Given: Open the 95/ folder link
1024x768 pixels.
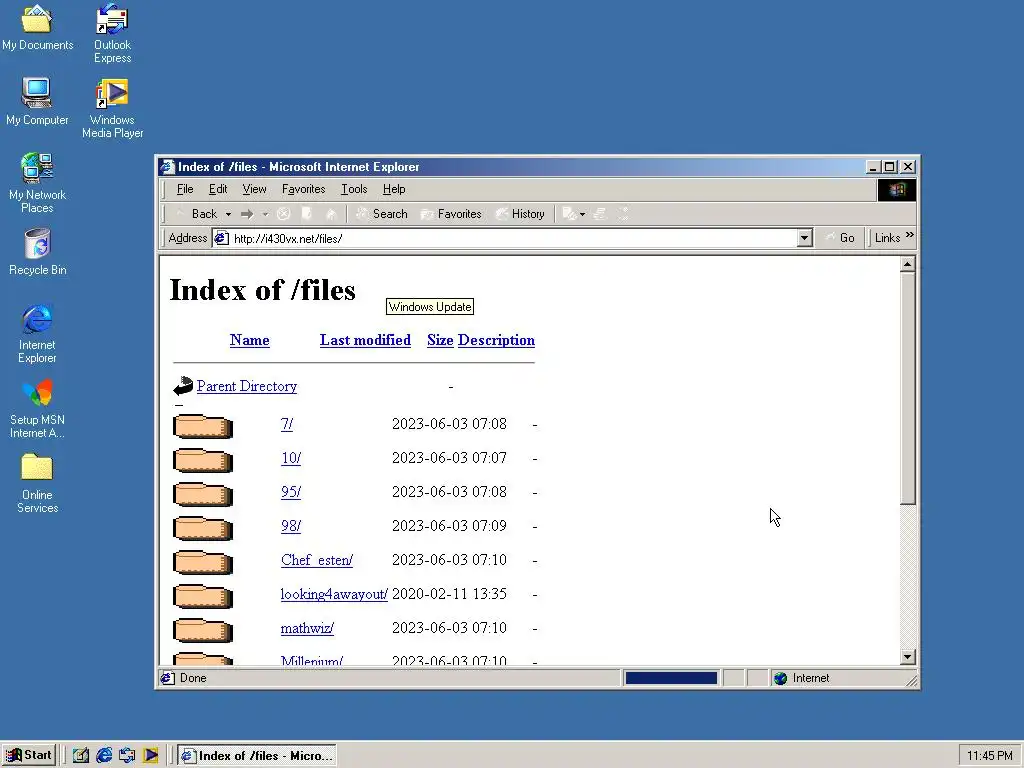Looking at the screenshot, I should (291, 492).
